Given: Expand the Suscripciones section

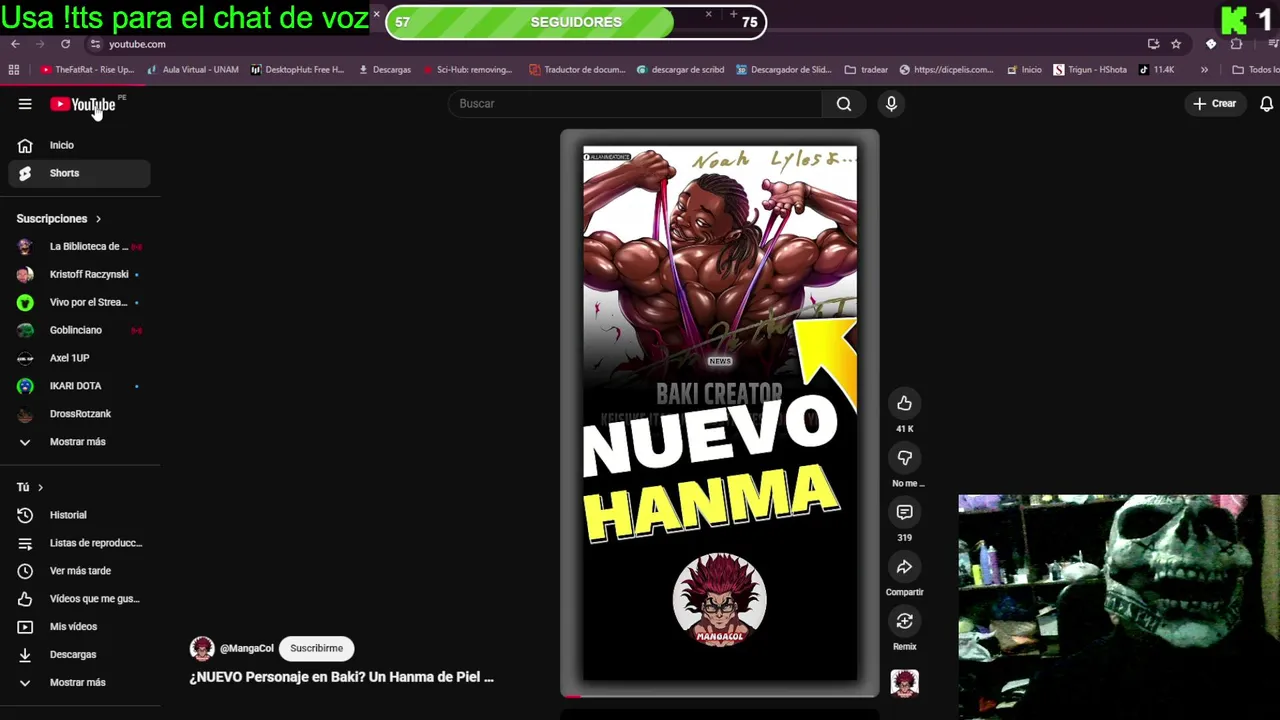Looking at the screenshot, I should pos(59,218).
